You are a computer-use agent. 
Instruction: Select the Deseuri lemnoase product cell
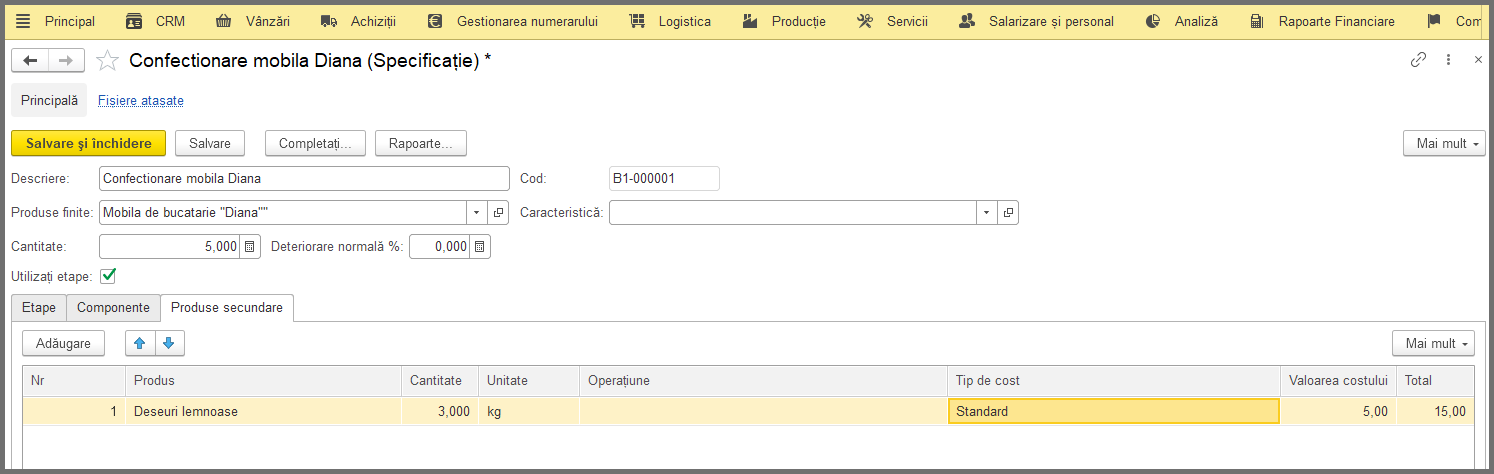pos(263,411)
